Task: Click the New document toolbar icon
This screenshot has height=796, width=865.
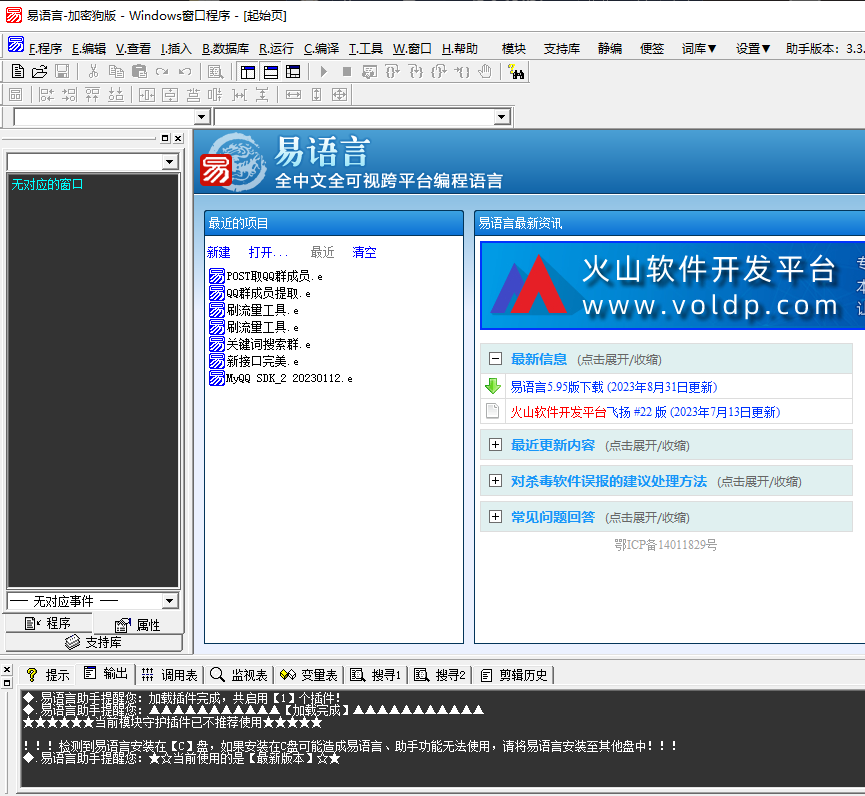Action: pos(18,72)
